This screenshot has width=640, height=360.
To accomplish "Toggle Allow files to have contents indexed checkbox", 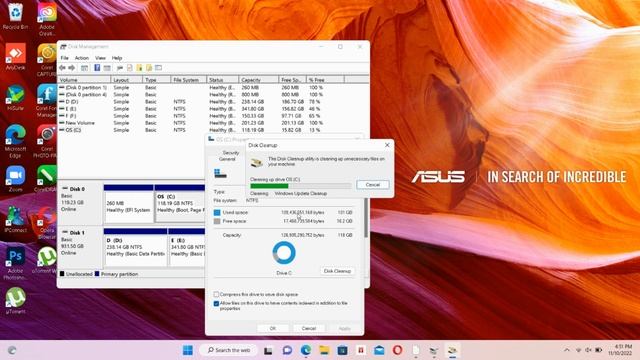I will (x=216, y=304).
